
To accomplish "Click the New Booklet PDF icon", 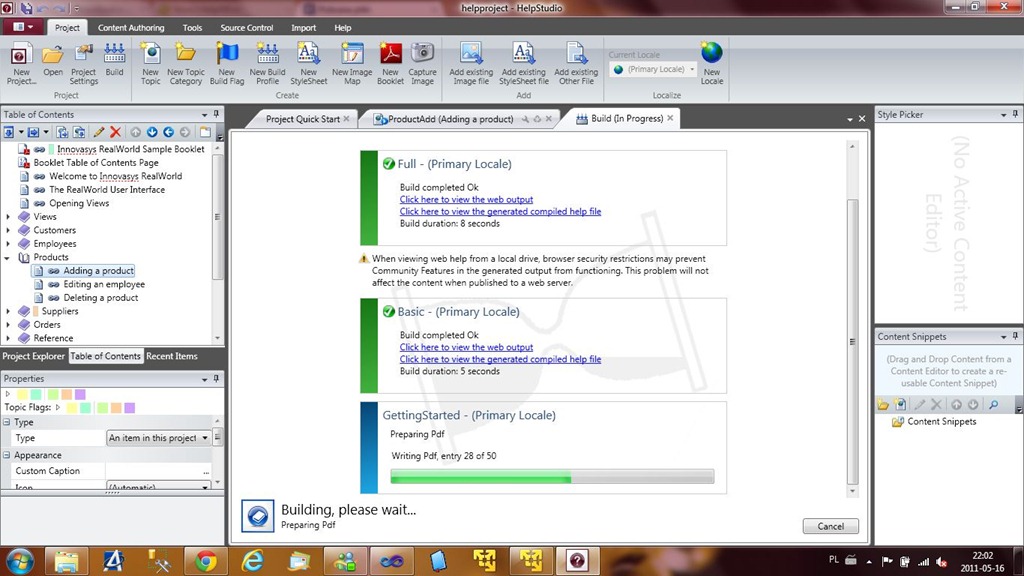I will click(390, 61).
